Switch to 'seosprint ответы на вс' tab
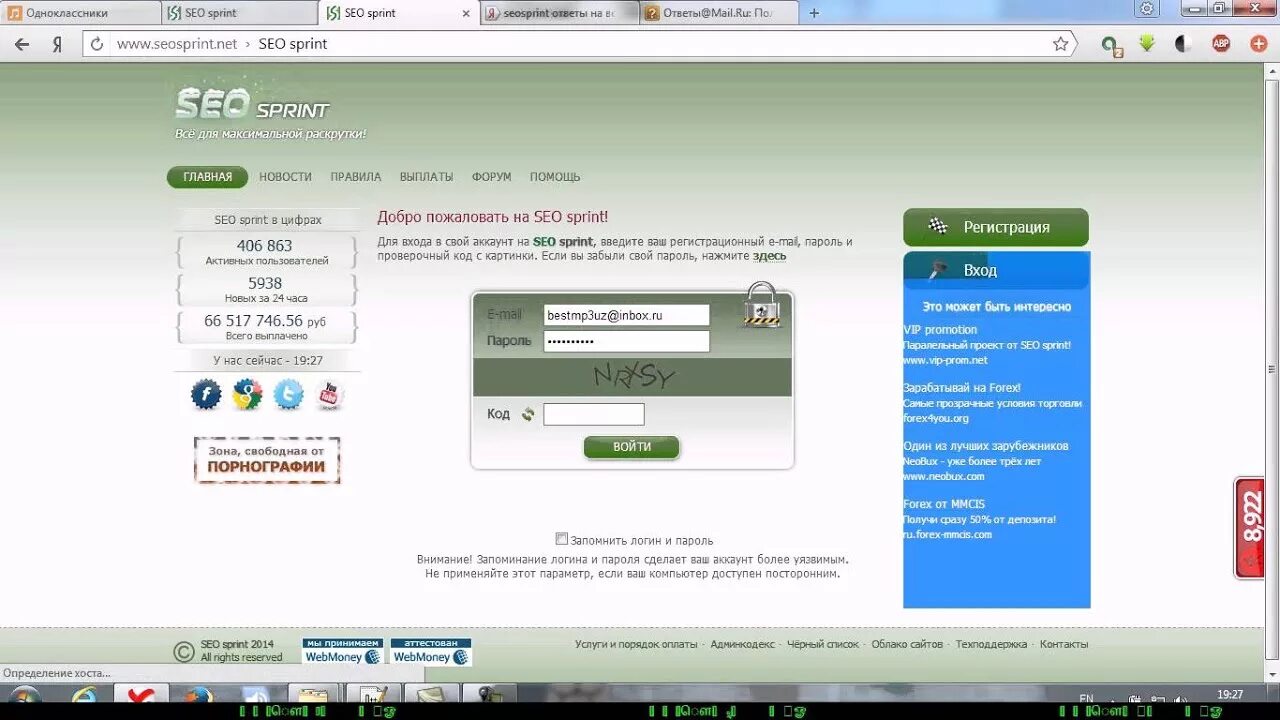 coord(560,13)
